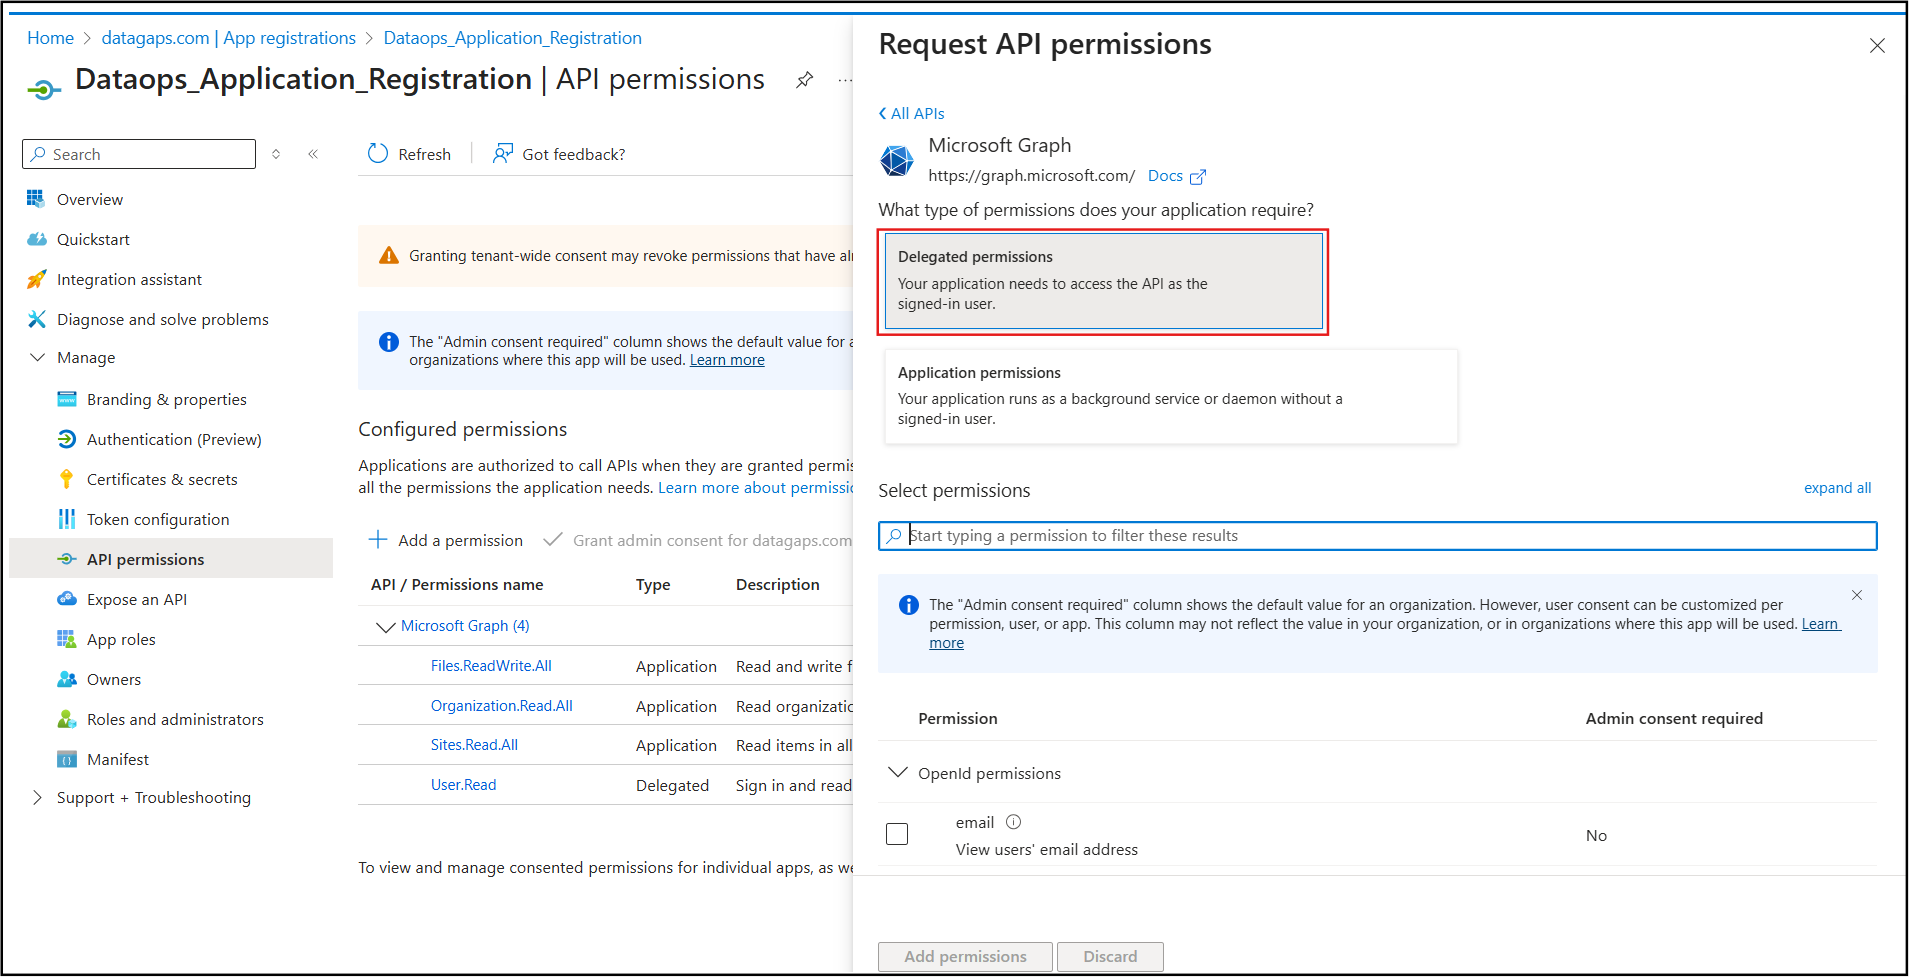Open datagaps.com App registrations breadcrumb
Screen dimensions: 1909x977
coord(229,38)
